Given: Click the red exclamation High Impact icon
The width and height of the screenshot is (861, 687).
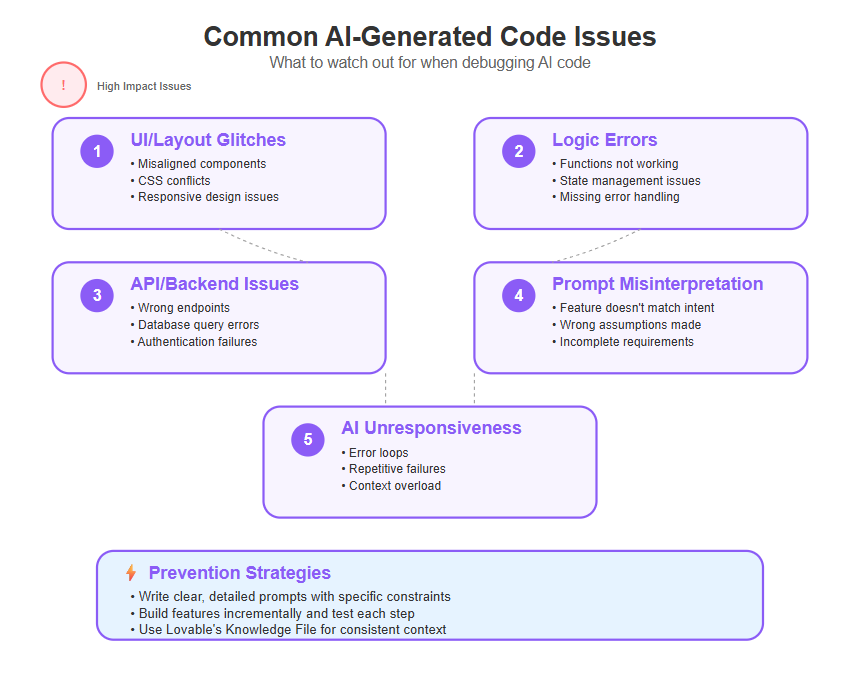Looking at the screenshot, I should point(64,85).
